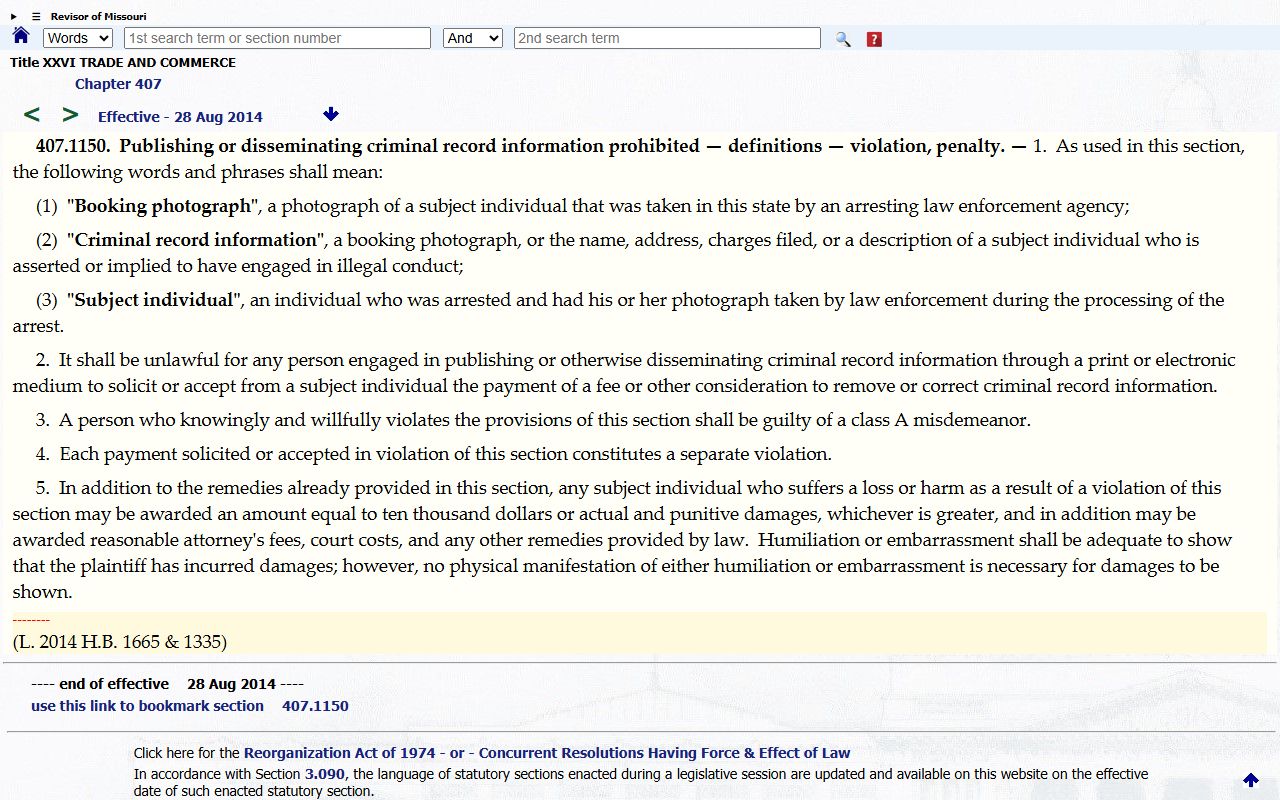
Task: Click the Effective - 28 Aug 2014 link
Action: [180, 117]
